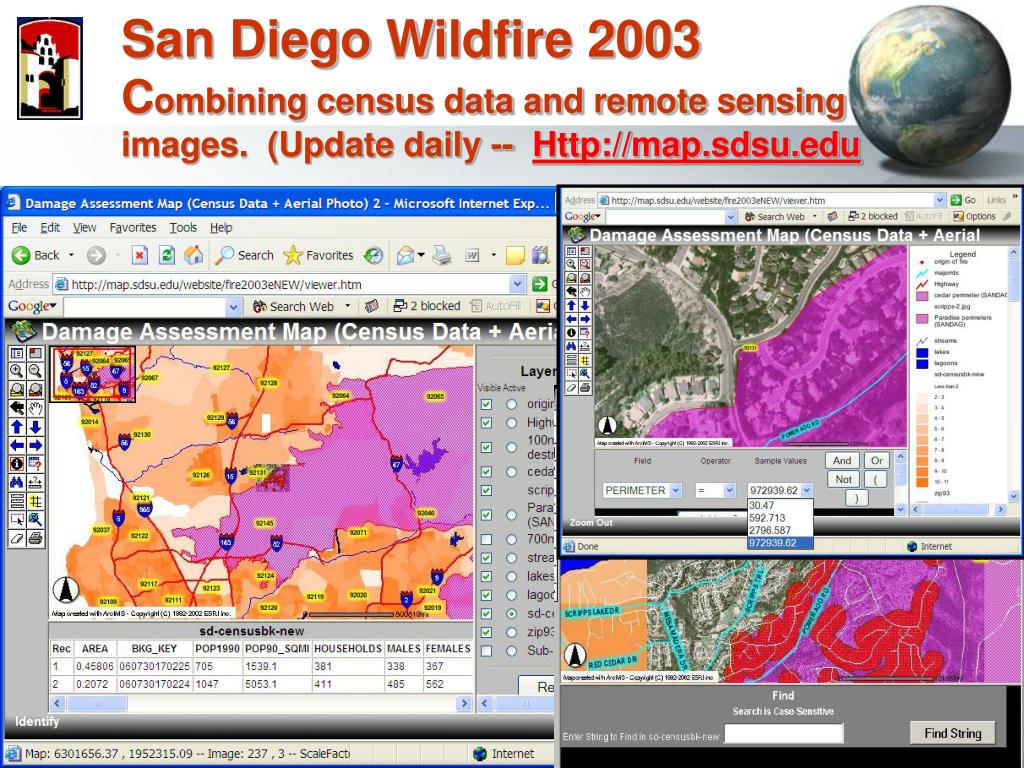Open the Help menu

(221, 227)
